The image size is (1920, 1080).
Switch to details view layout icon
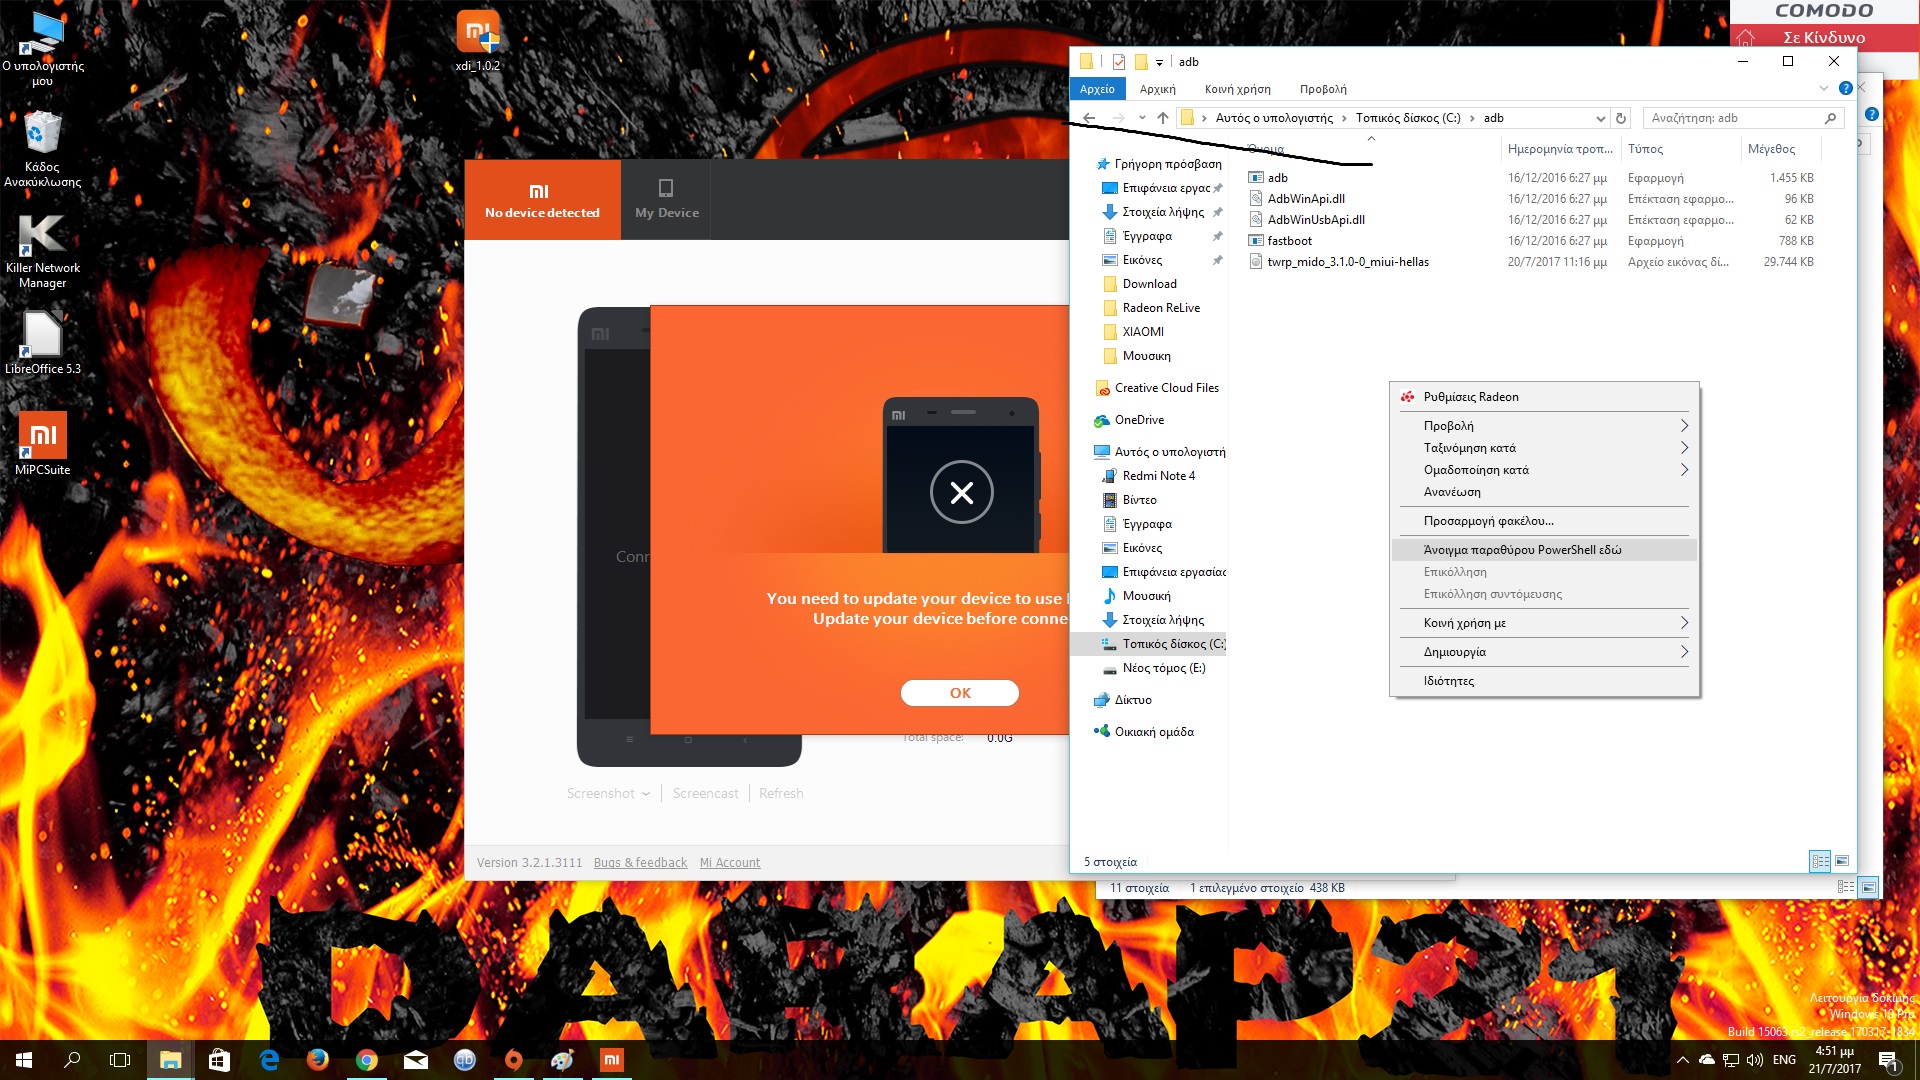click(1820, 861)
